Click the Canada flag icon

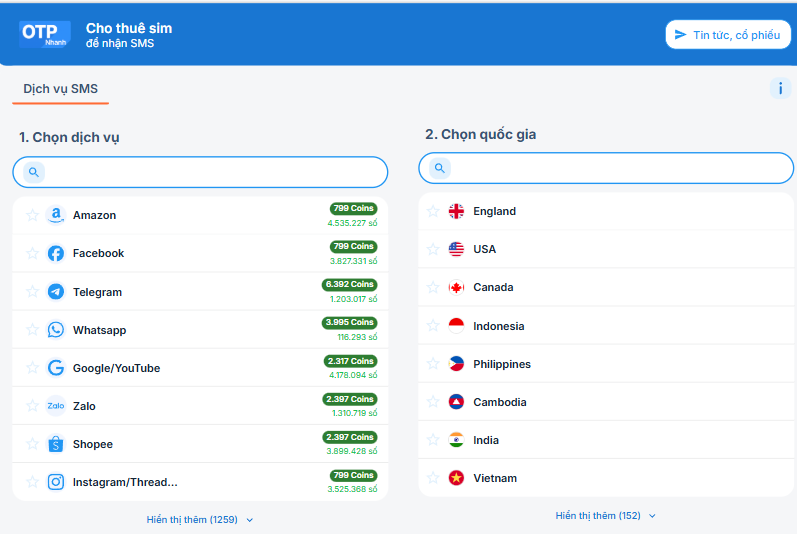(x=456, y=287)
